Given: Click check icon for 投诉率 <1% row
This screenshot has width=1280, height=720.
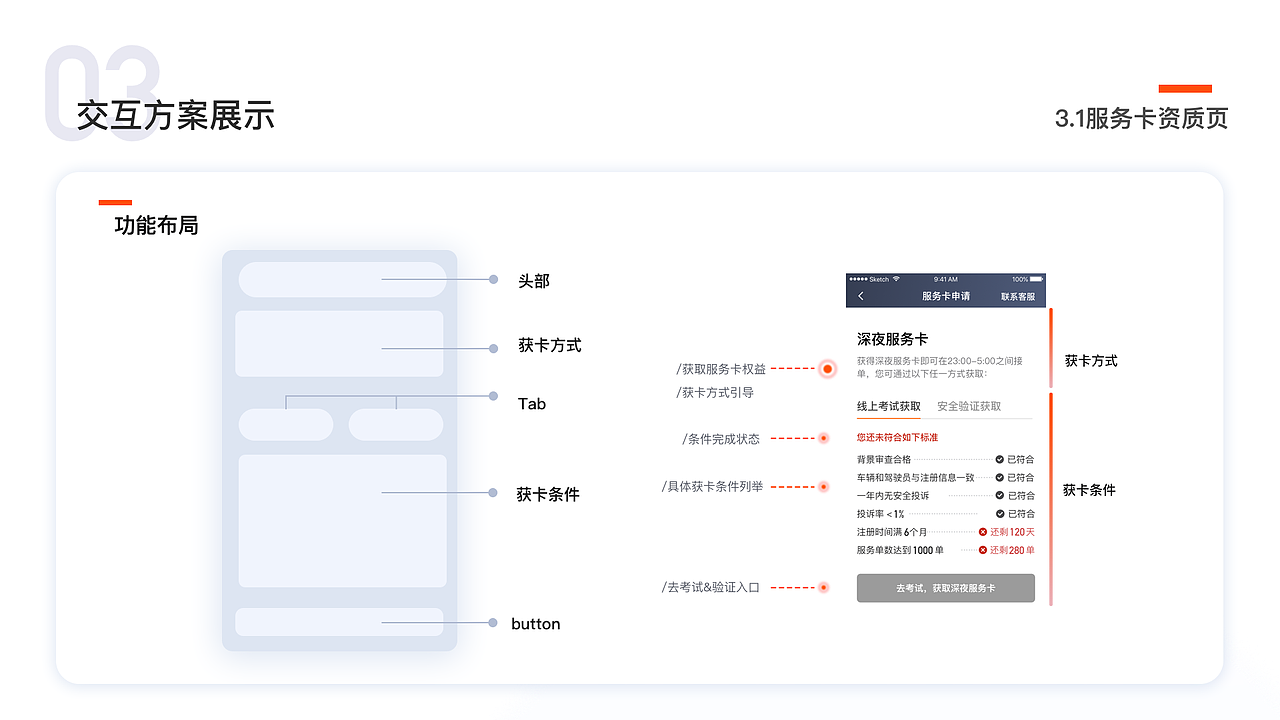Looking at the screenshot, I should coord(999,513).
